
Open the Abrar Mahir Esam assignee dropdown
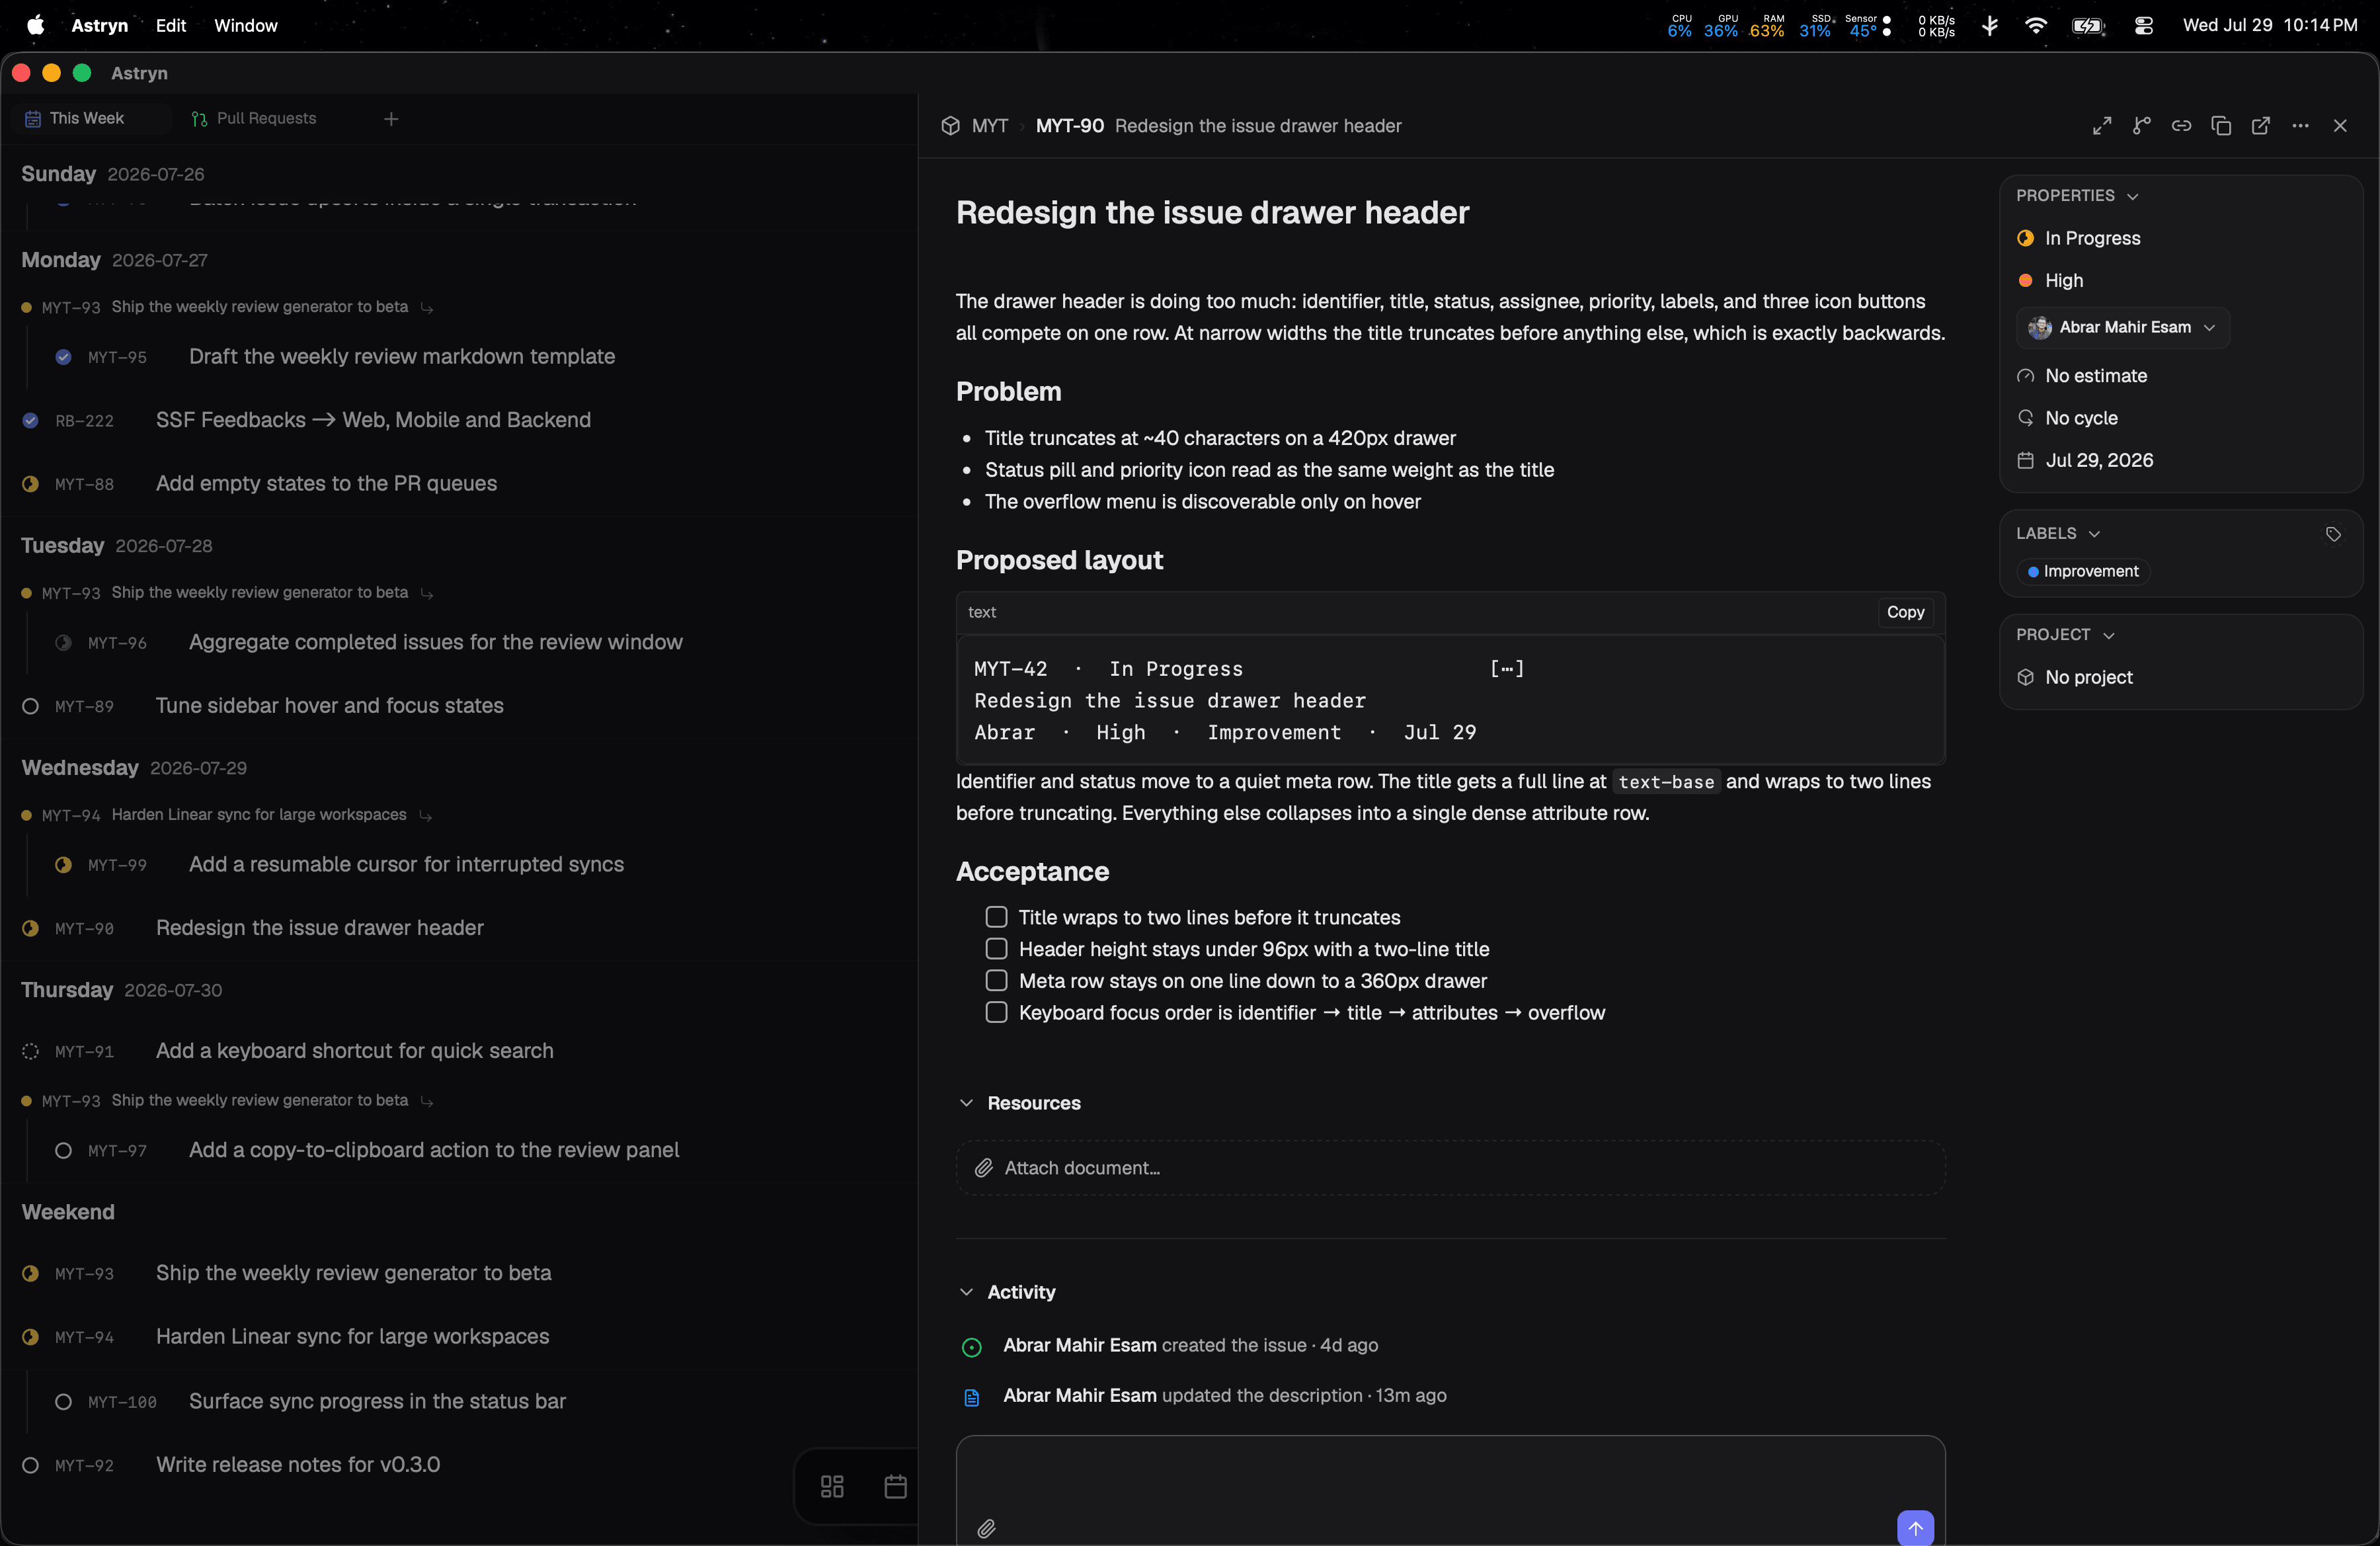click(2122, 328)
